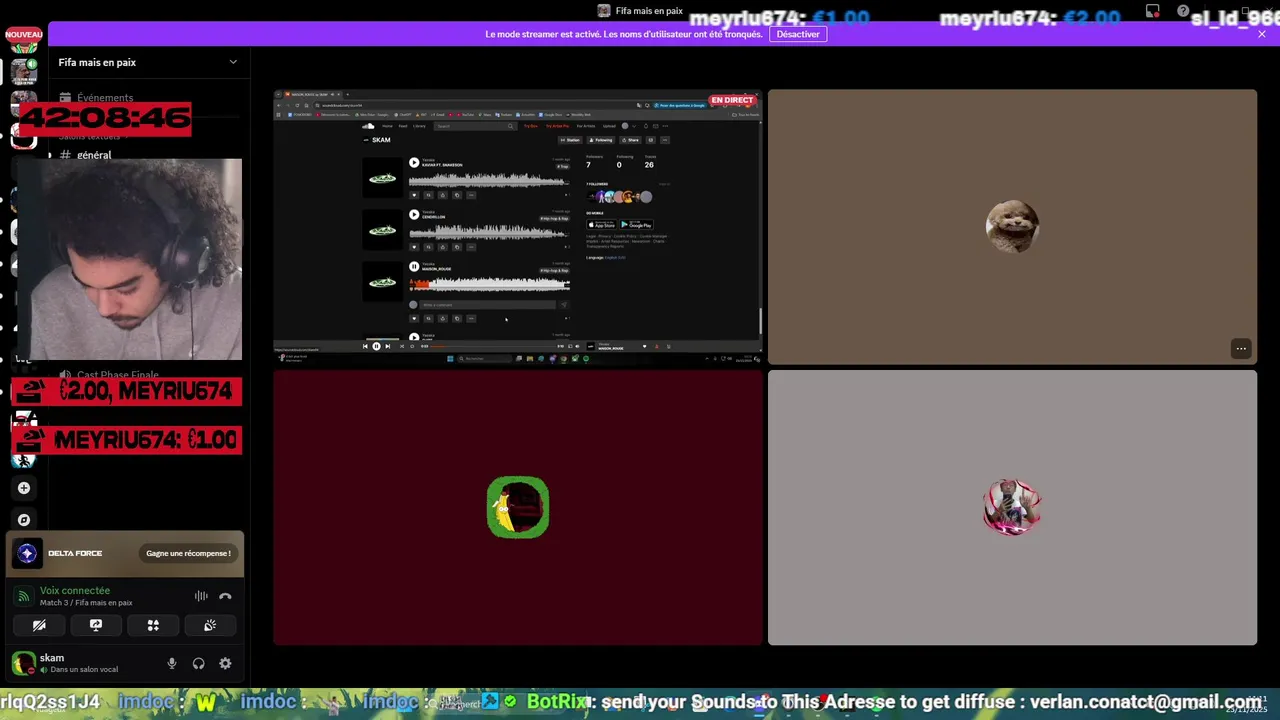Launch the activities button in the voice panel
The height and width of the screenshot is (720, 1280).
[x=153, y=625]
